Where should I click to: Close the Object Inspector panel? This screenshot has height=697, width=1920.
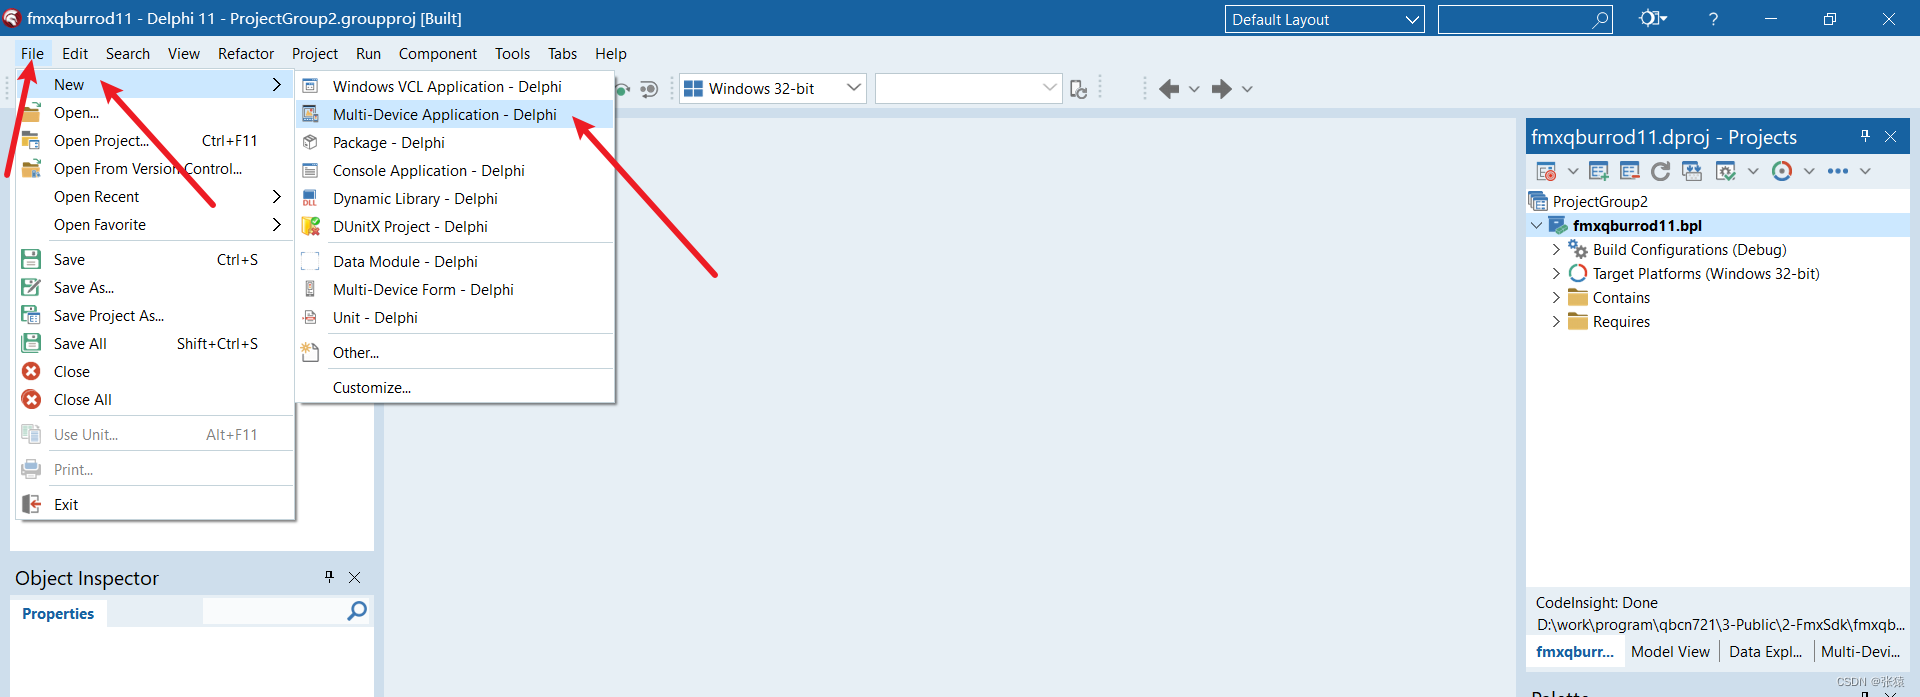(354, 577)
